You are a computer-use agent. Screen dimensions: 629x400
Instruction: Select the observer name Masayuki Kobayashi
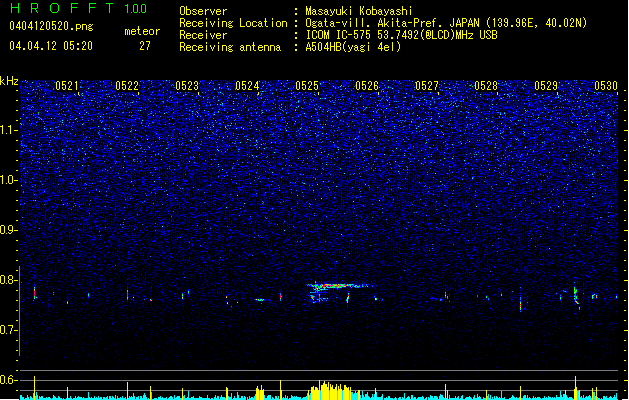358,11
